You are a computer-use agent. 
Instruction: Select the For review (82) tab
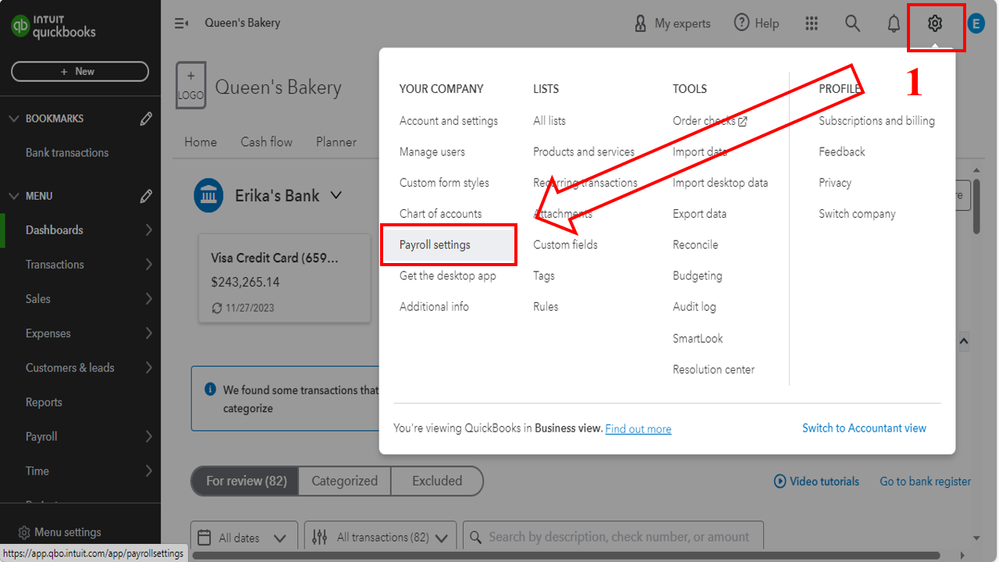point(246,481)
